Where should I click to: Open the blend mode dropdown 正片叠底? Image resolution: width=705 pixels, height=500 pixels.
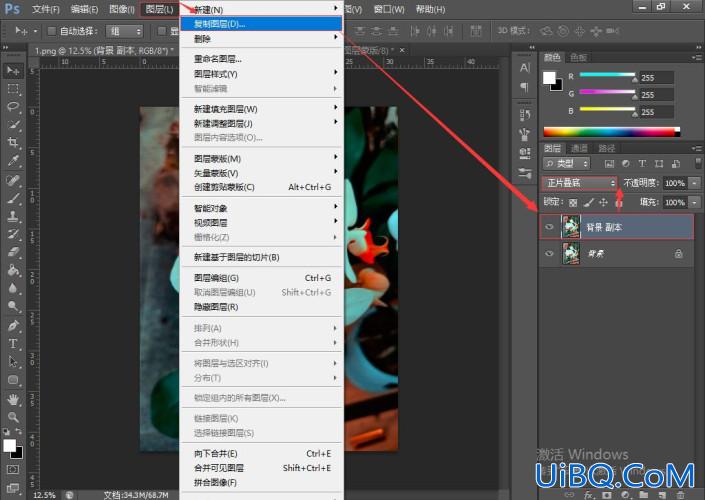[x=580, y=183]
